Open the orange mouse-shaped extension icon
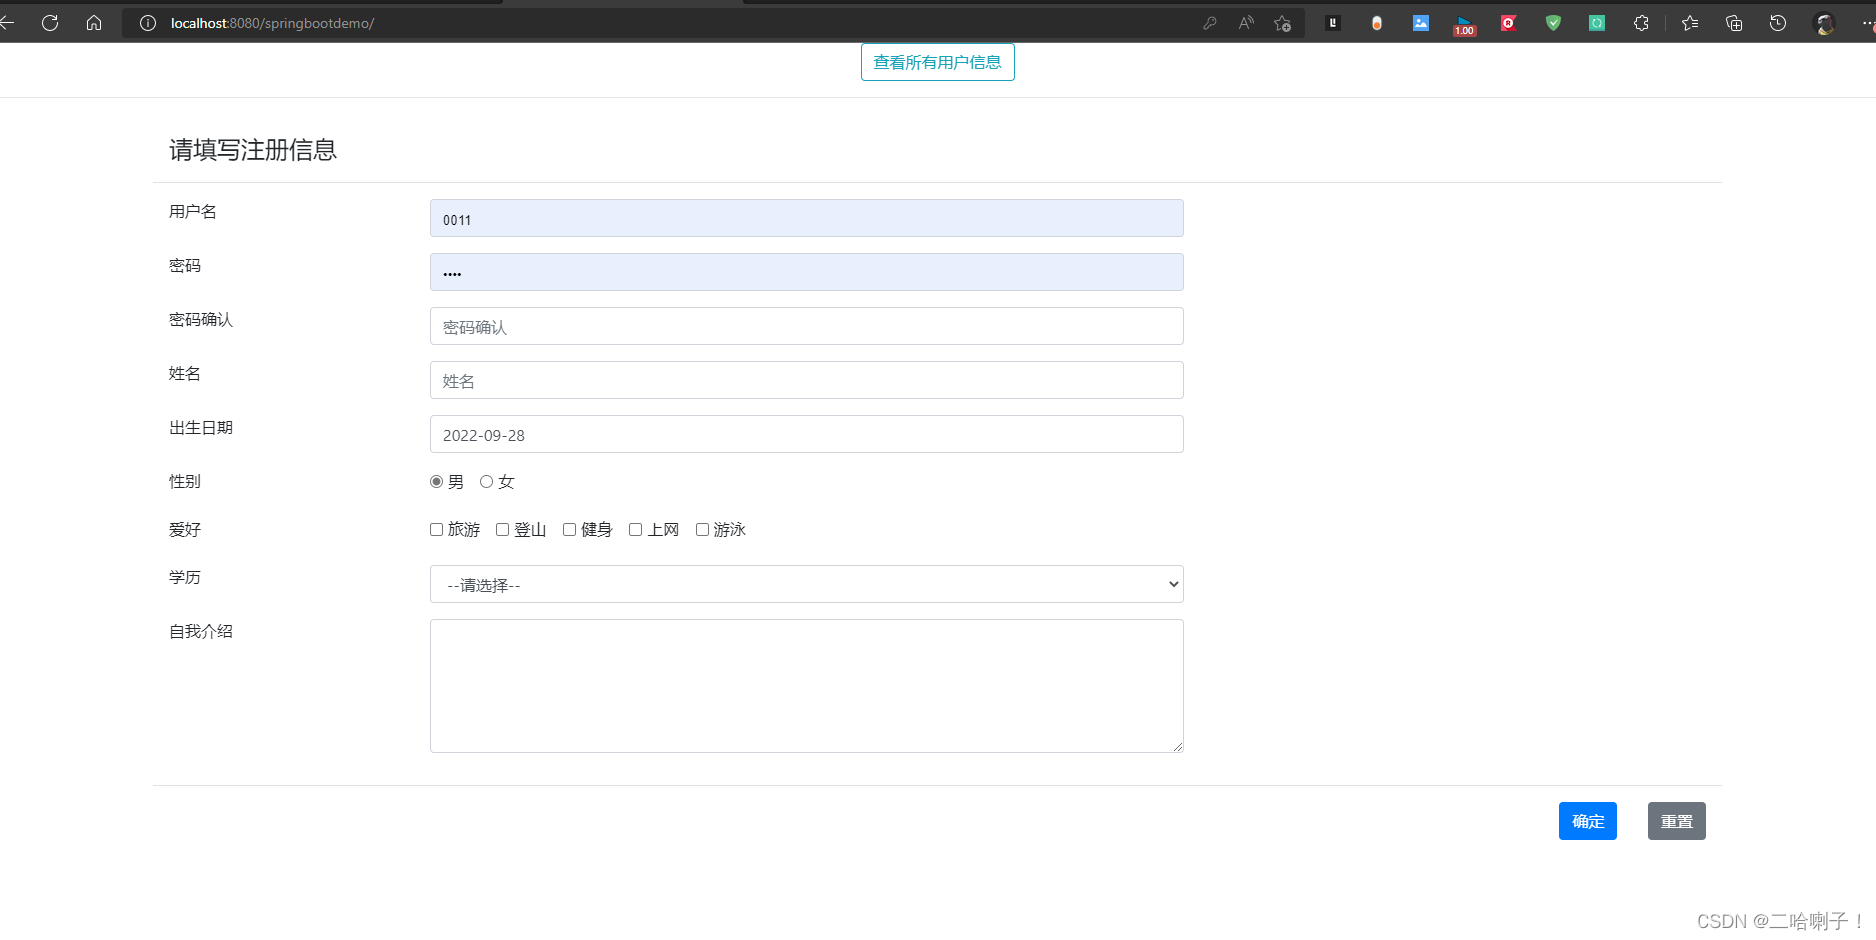This screenshot has width=1876, height=940. point(1377,23)
